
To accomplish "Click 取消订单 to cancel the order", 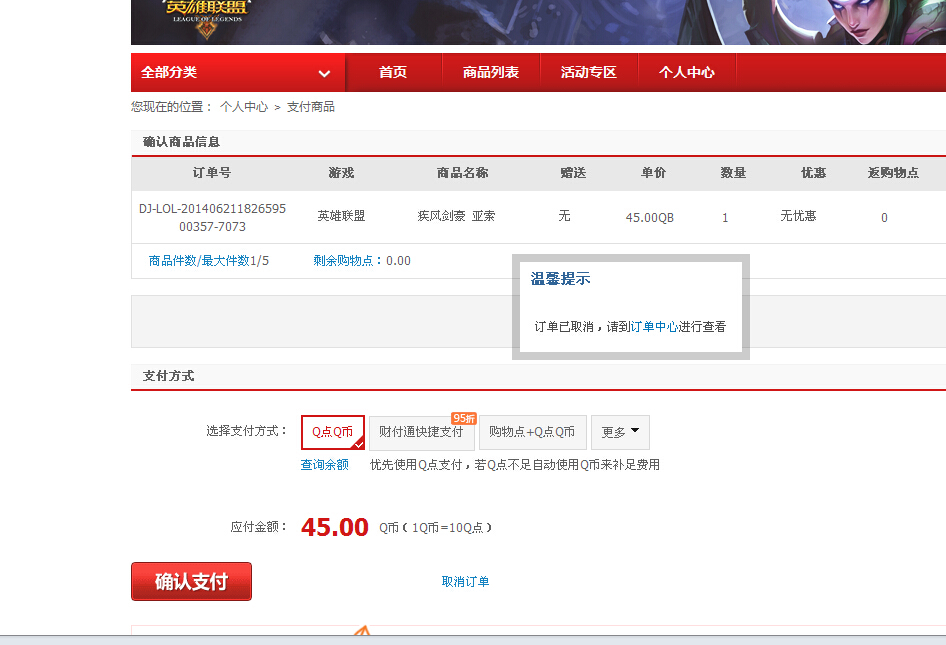I will (465, 582).
